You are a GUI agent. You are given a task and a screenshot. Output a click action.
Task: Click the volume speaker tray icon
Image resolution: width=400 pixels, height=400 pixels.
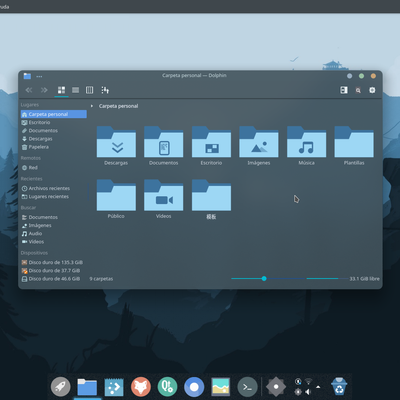pyautogui.click(x=308, y=392)
